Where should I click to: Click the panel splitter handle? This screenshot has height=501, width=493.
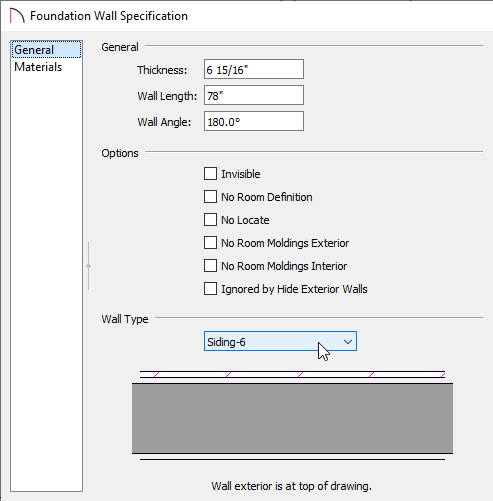88,266
